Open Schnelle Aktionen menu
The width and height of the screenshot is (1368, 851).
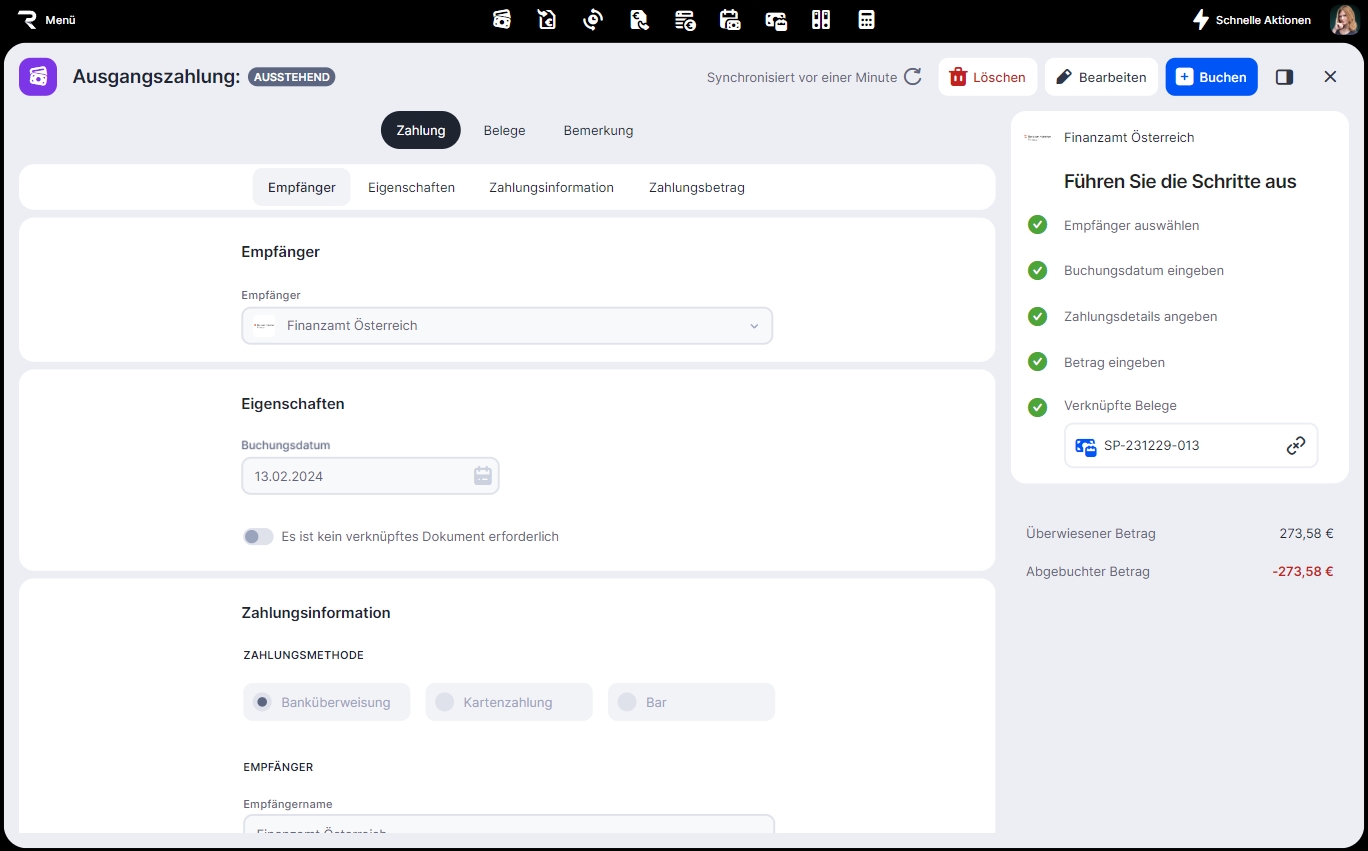click(1251, 20)
